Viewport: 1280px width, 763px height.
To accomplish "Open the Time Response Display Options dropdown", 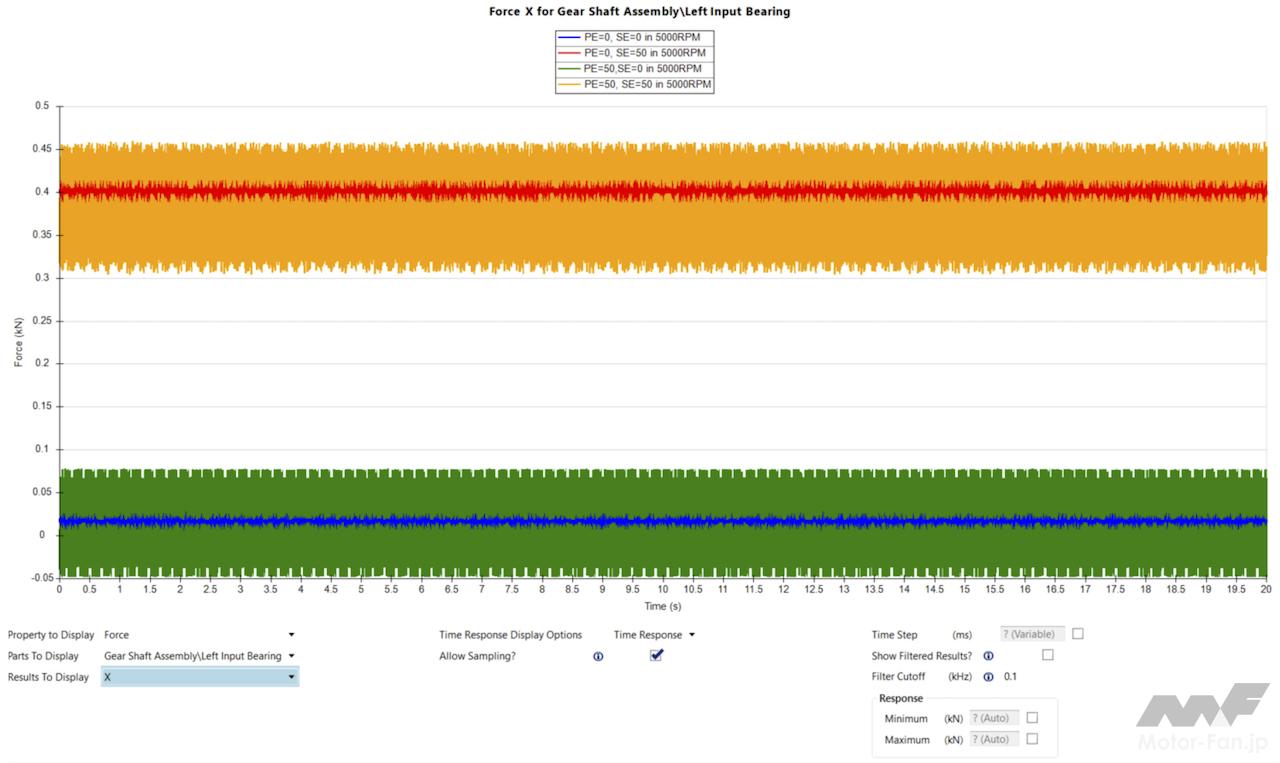I will click(x=655, y=635).
